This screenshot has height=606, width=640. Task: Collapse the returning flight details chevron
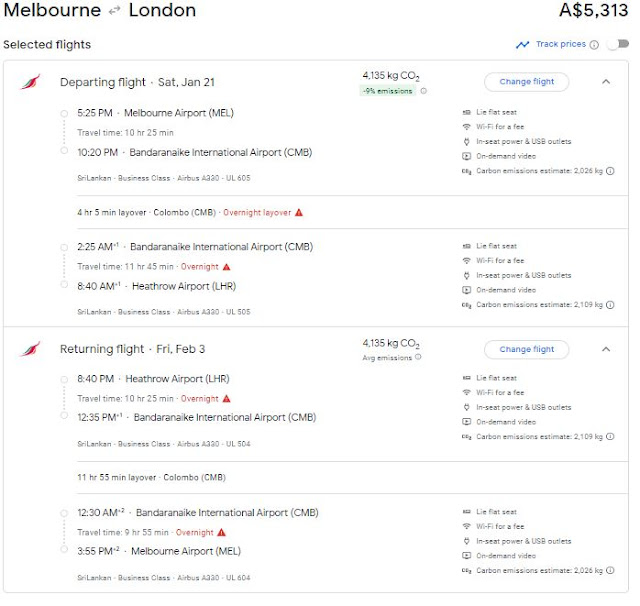click(606, 349)
